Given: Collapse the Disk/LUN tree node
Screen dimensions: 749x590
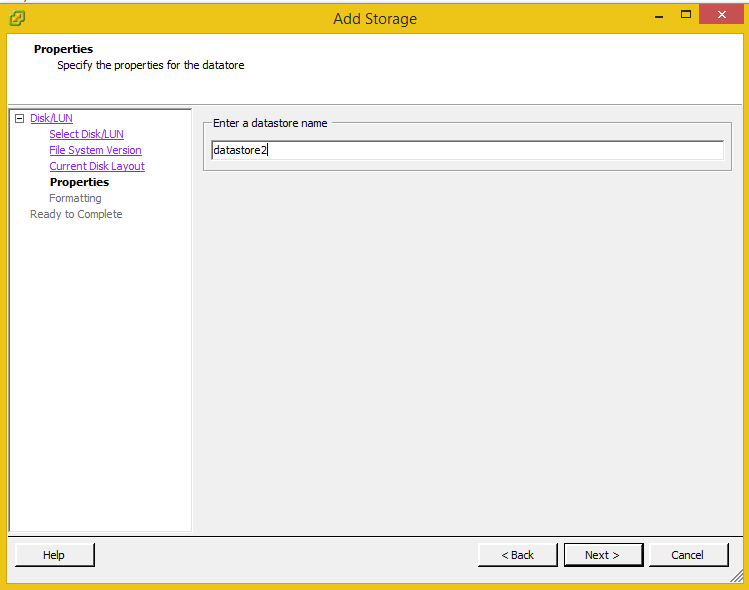Looking at the screenshot, I should click(x=19, y=118).
